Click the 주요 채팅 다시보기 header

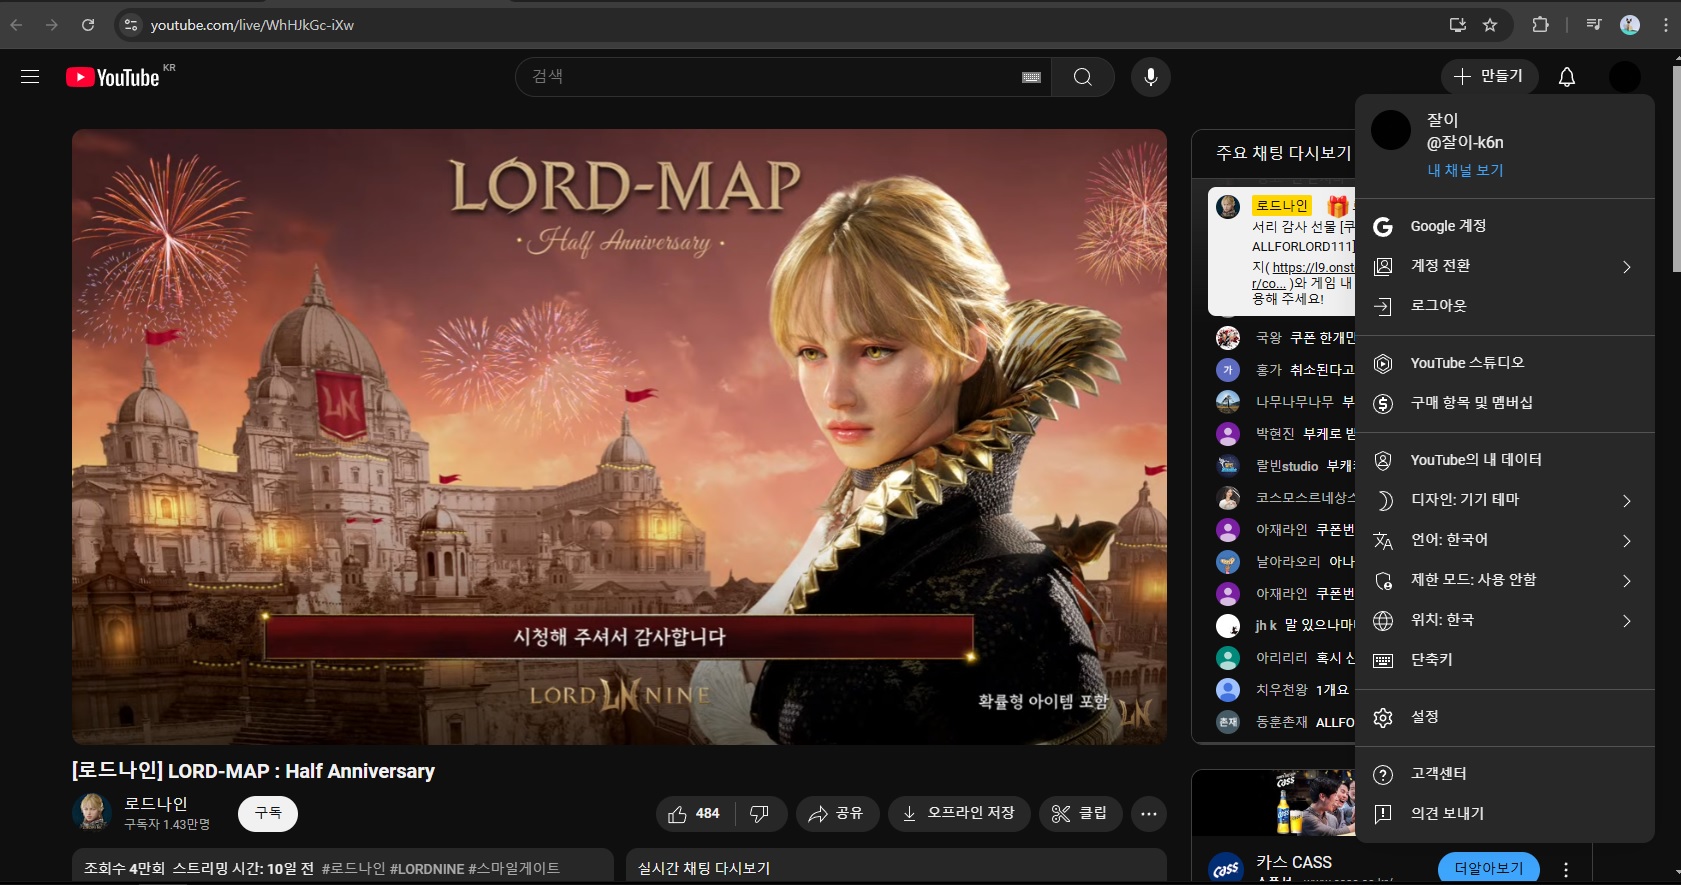[x=1283, y=153]
